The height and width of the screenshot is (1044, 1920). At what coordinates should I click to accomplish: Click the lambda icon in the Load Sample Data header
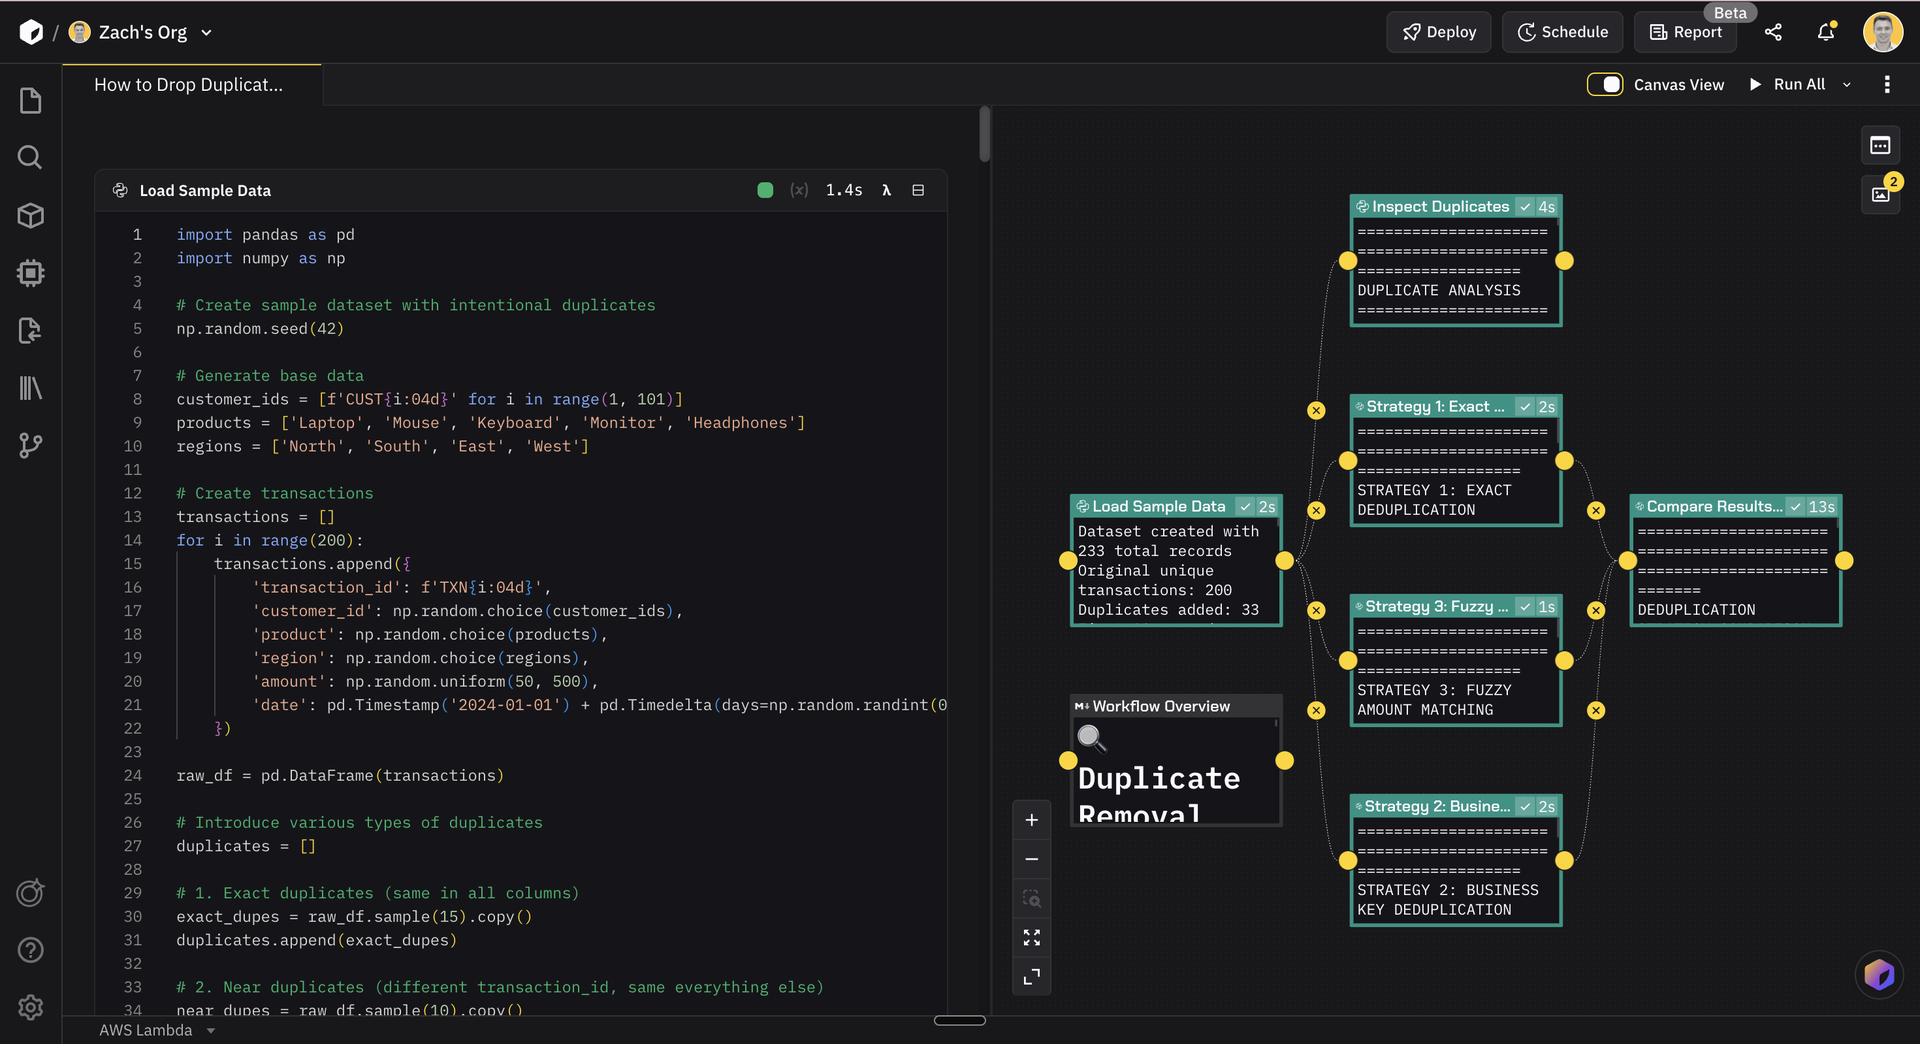886,190
